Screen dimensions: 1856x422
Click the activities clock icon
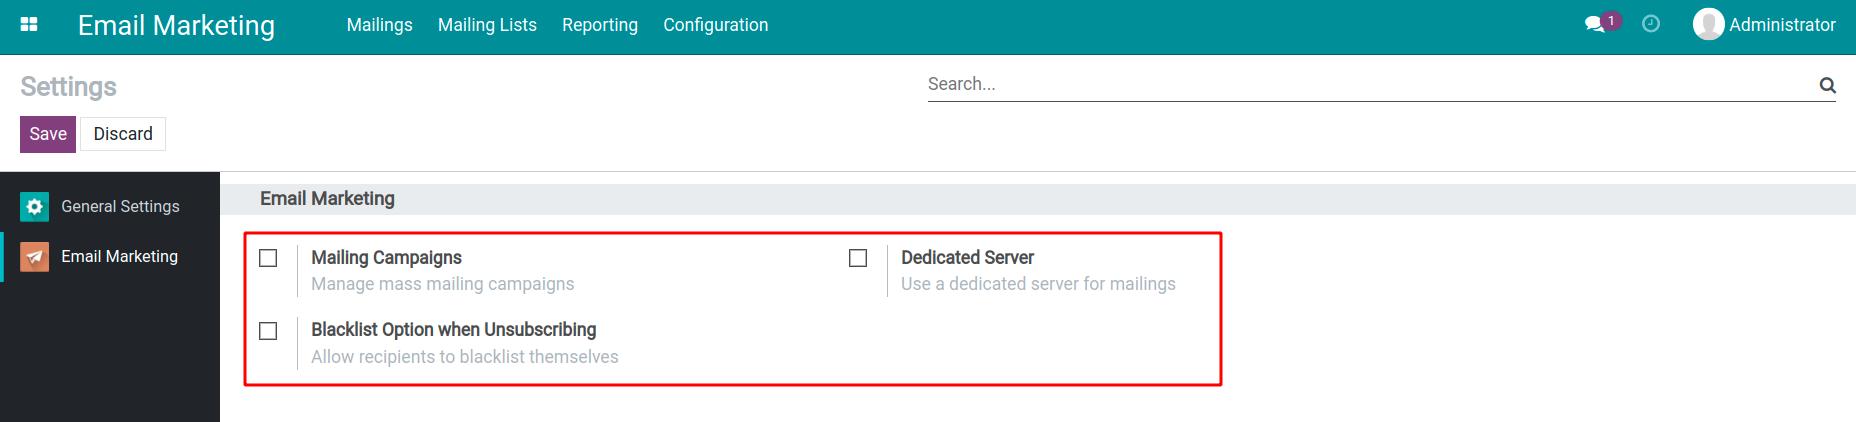point(1651,24)
